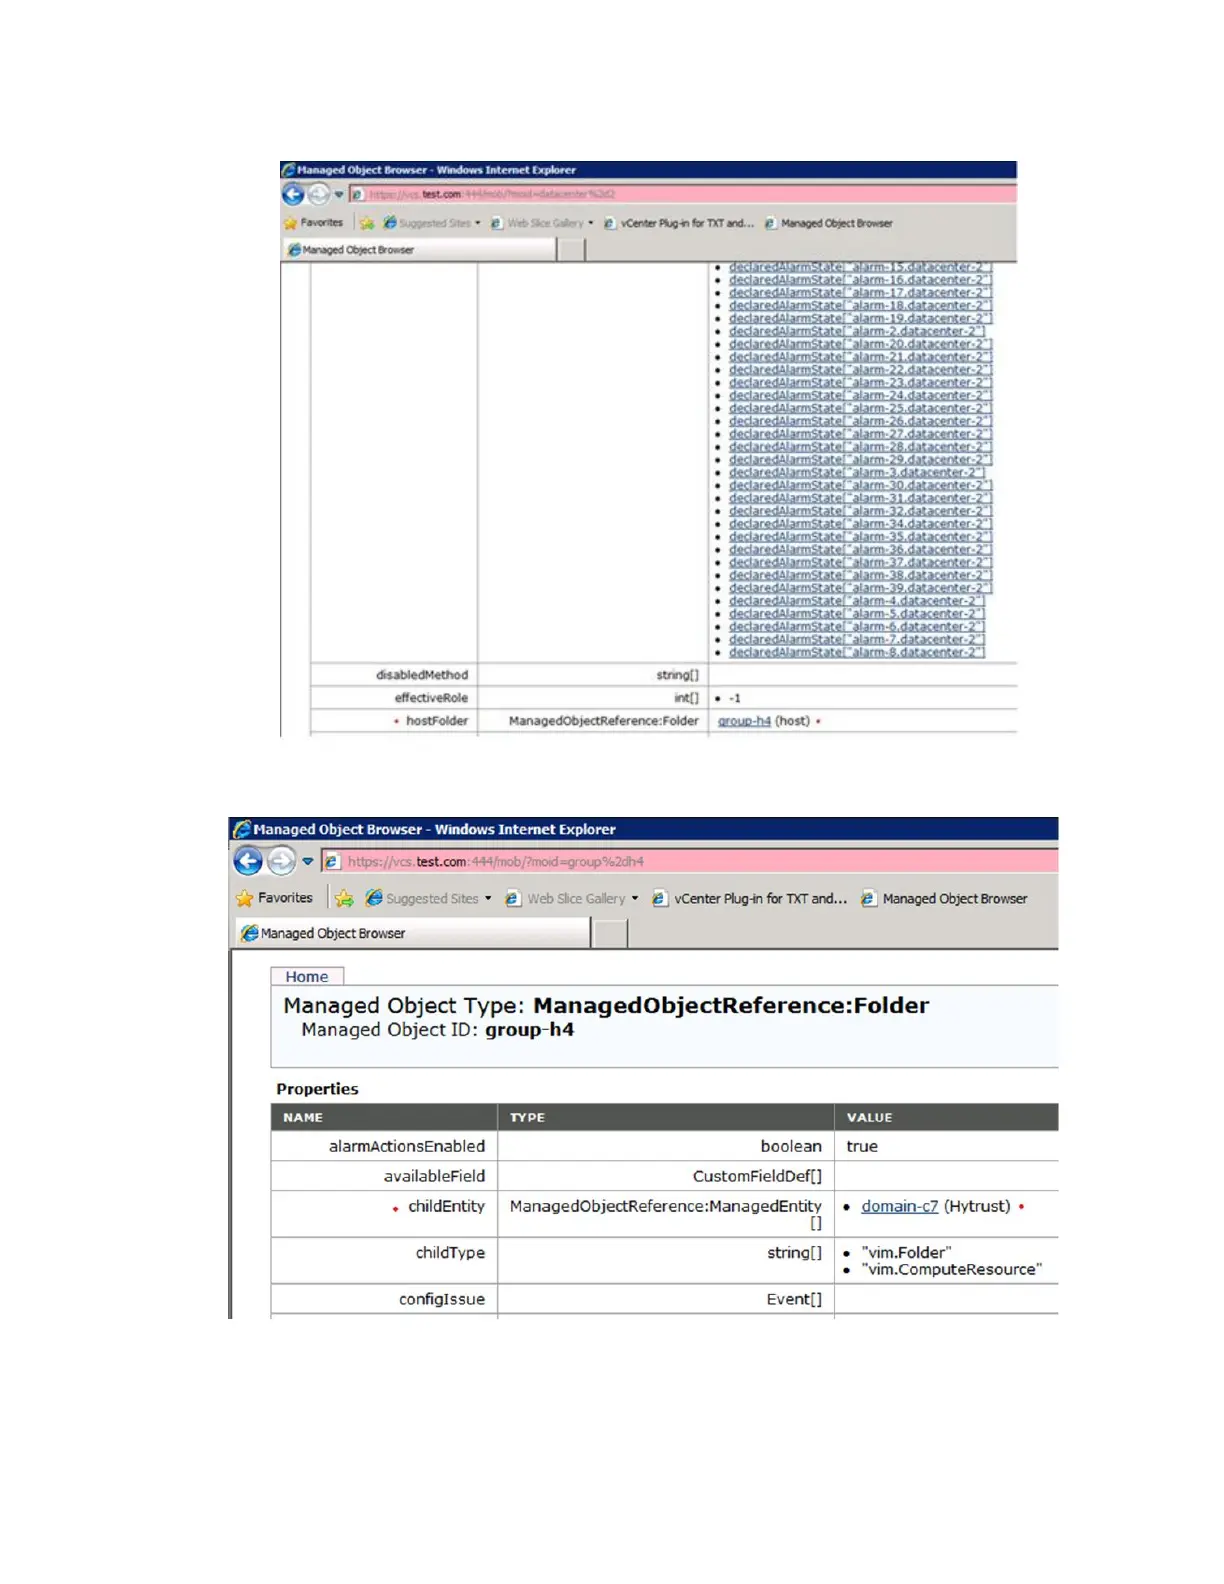Click Add to Favorites Bar icon in lower window
Screen dimensions: 1224x1584
(x=344, y=899)
